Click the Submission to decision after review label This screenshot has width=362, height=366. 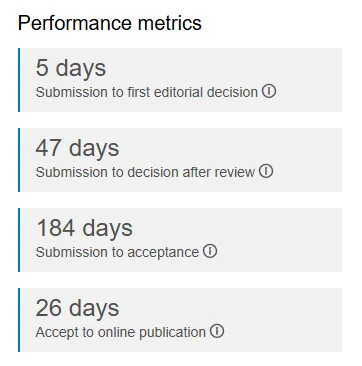click(145, 172)
